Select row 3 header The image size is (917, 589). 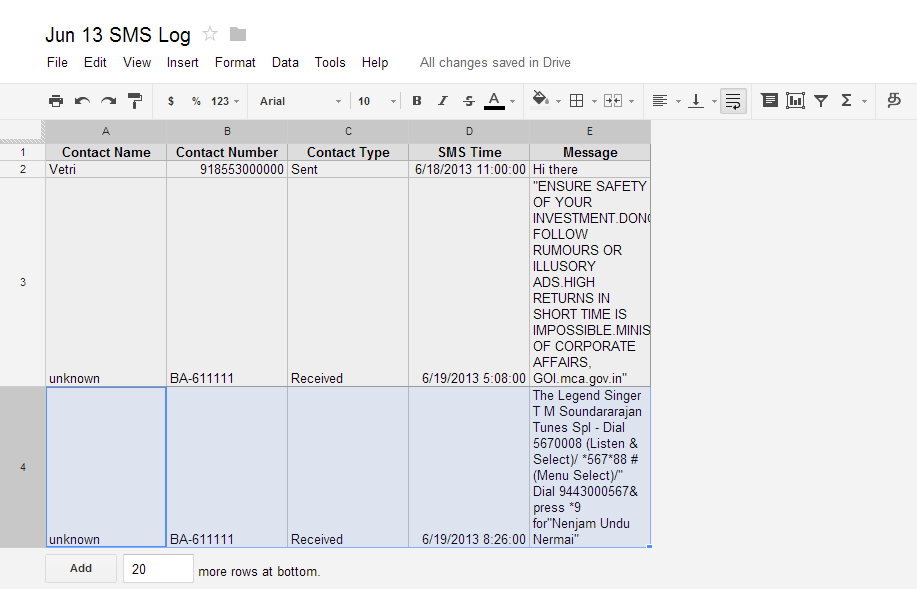click(x=23, y=282)
